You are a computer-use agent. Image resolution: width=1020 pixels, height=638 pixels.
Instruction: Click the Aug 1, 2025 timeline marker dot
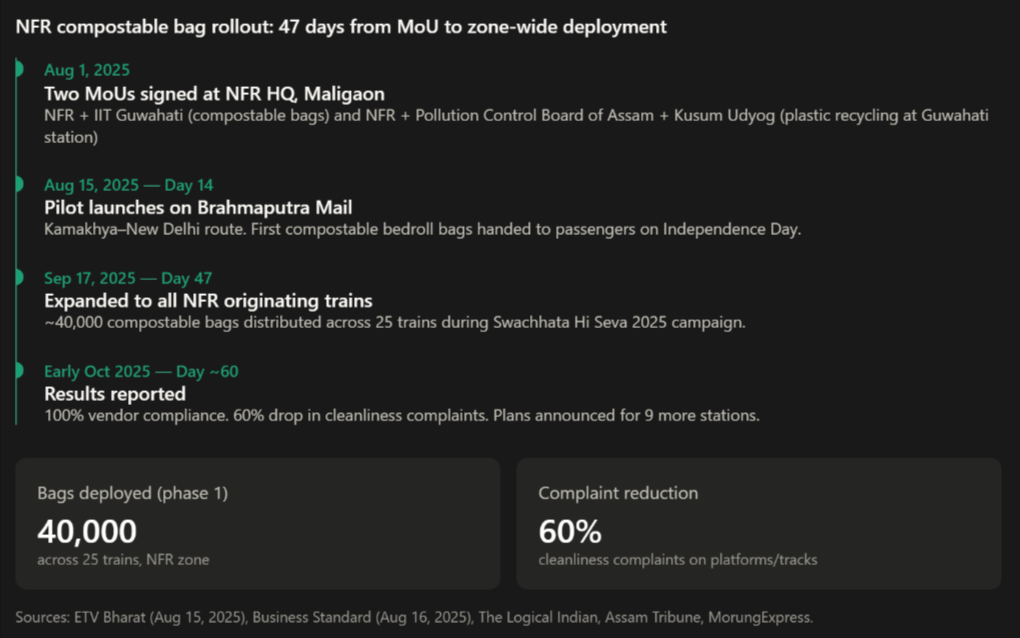[x=18, y=69]
